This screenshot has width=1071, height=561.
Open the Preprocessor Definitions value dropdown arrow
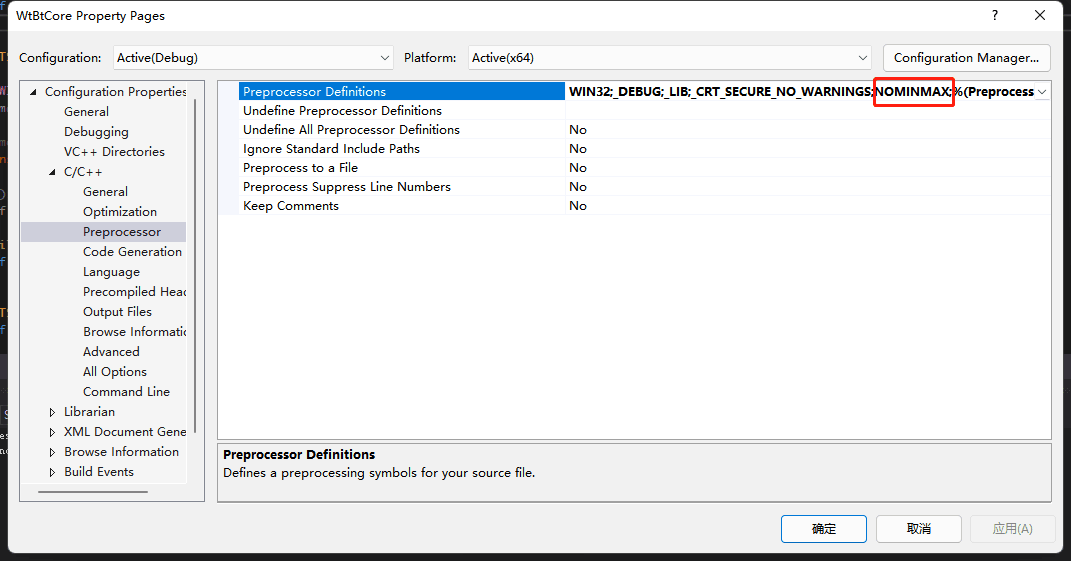coord(1042,92)
